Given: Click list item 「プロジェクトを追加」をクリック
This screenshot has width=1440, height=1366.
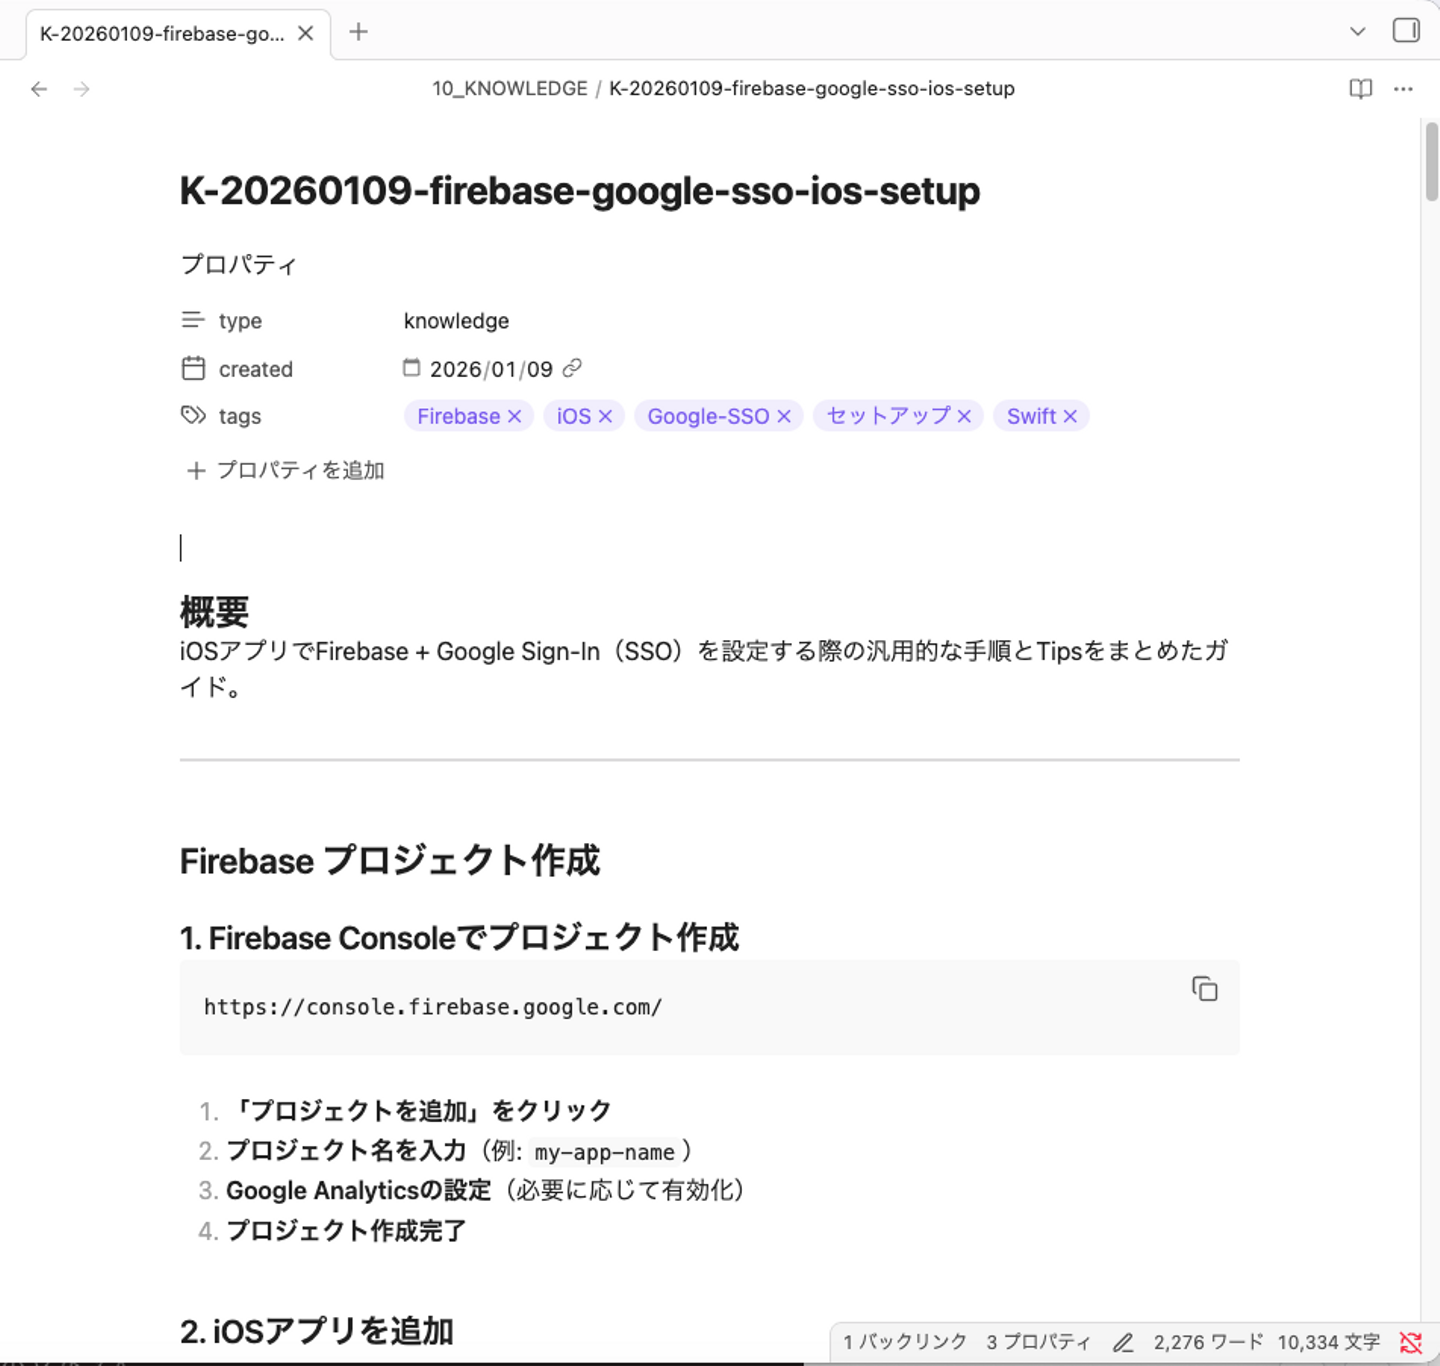Looking at the screenshot, I should pyautogui.click(x=420, y=1111).
